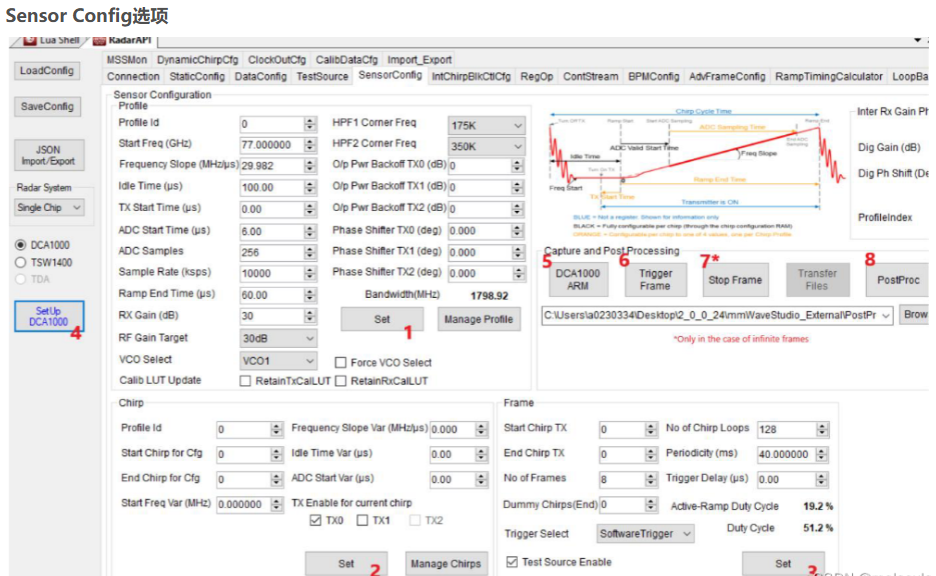Click the Sample Rate (ksps) field
Screen dimensions: 936x576
point(272,273)
